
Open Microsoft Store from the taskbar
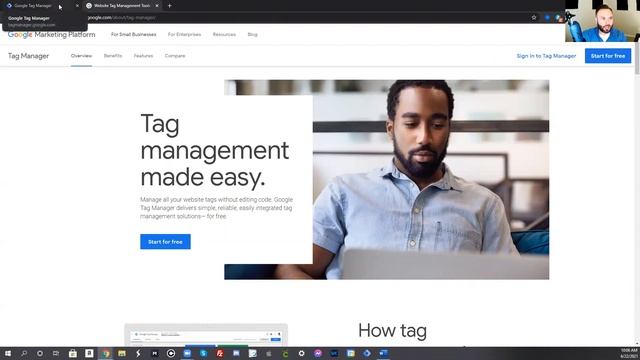(73, 353)
